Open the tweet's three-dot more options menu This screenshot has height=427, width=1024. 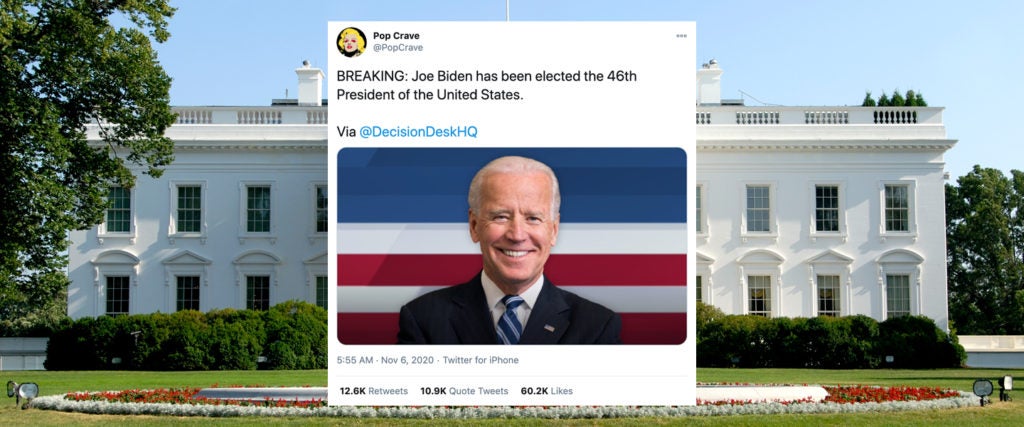tap(681, 36)
